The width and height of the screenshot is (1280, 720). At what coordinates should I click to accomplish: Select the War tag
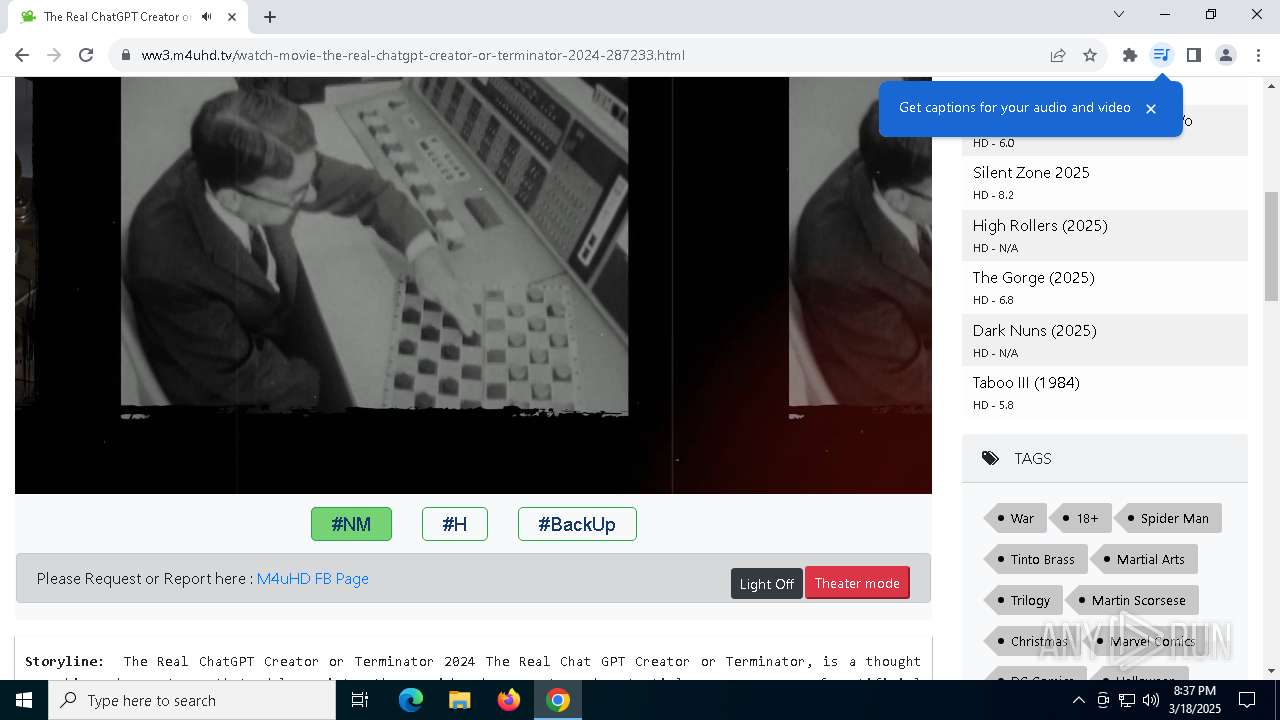click(1016, 518)
